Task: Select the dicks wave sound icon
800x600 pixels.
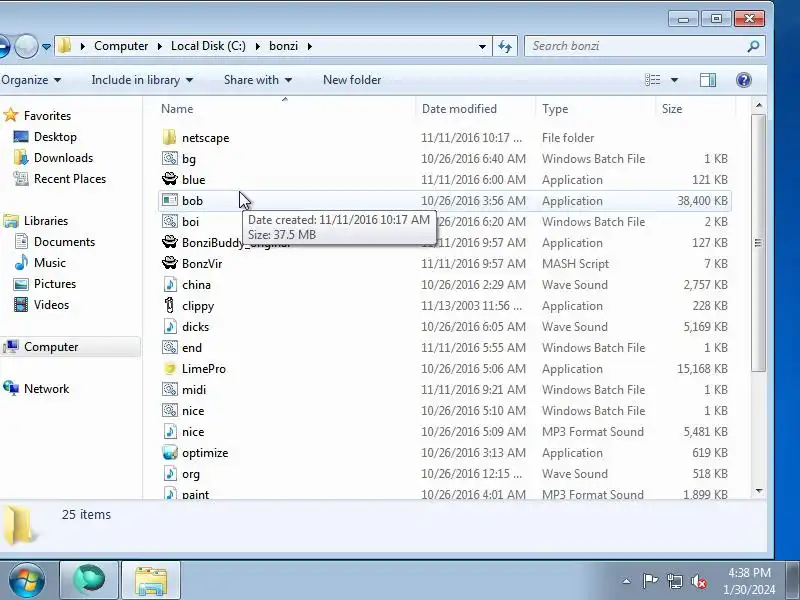Action: click(169, 327)
